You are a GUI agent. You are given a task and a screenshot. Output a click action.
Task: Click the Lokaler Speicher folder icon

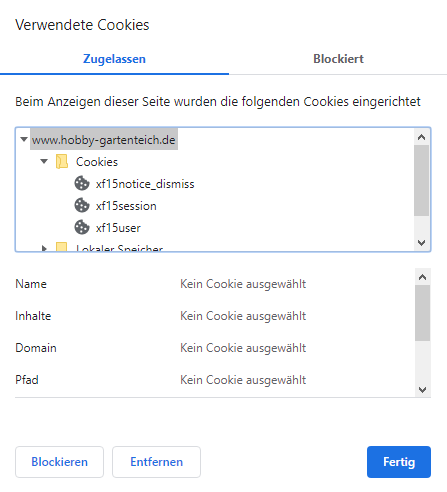62,246
